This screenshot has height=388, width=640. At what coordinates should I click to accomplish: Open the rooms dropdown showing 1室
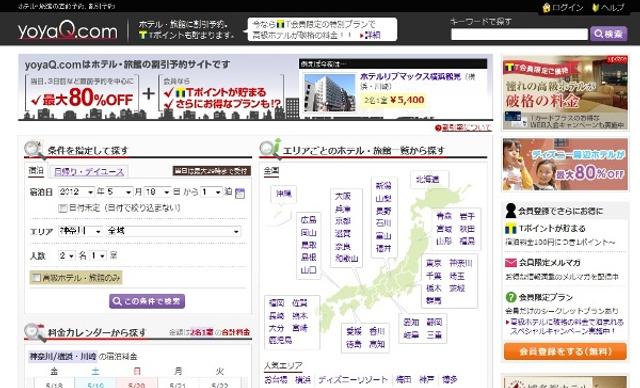pyautogui.click(x=98, y=256)
